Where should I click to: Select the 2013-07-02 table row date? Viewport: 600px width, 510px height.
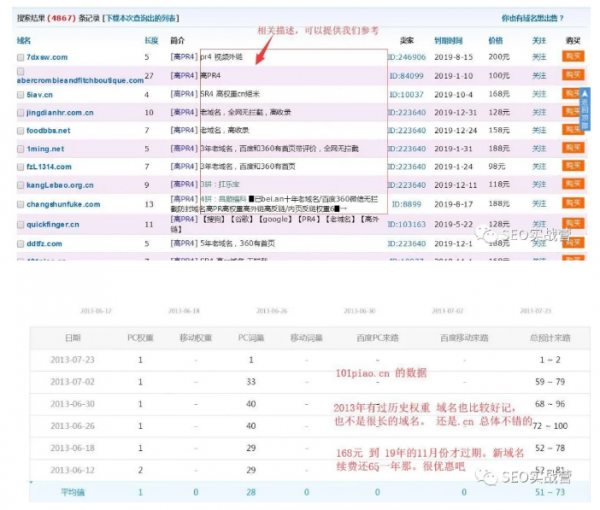tap(72, 382)
